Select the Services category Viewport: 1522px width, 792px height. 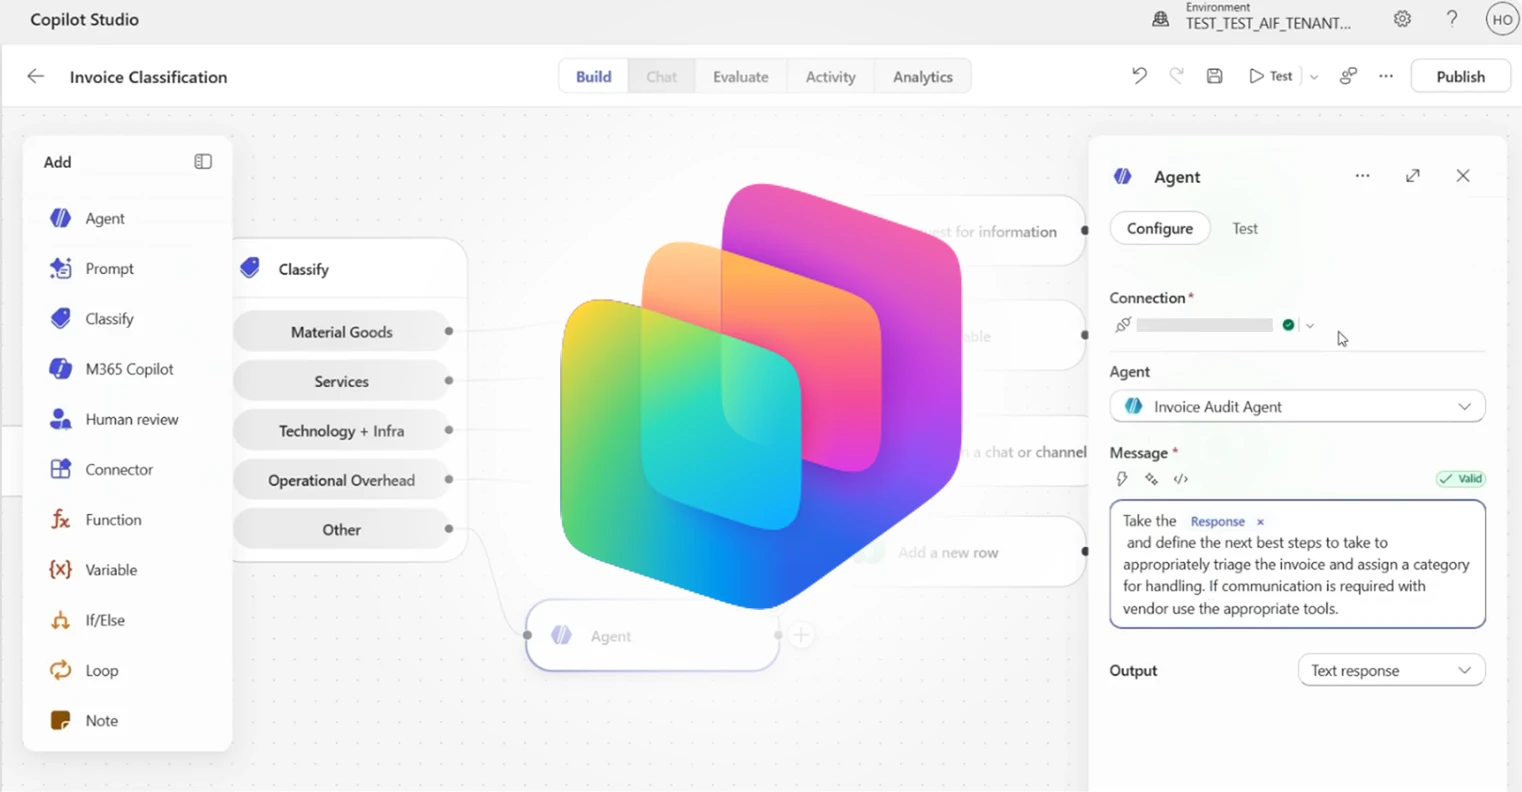pos(341,381)
